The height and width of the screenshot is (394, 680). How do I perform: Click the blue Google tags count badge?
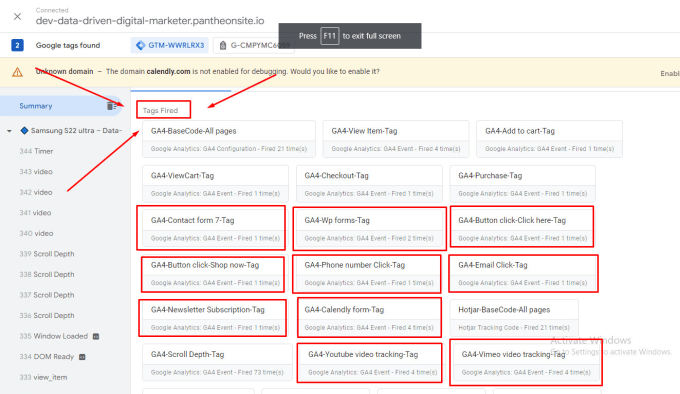(17, 45)
